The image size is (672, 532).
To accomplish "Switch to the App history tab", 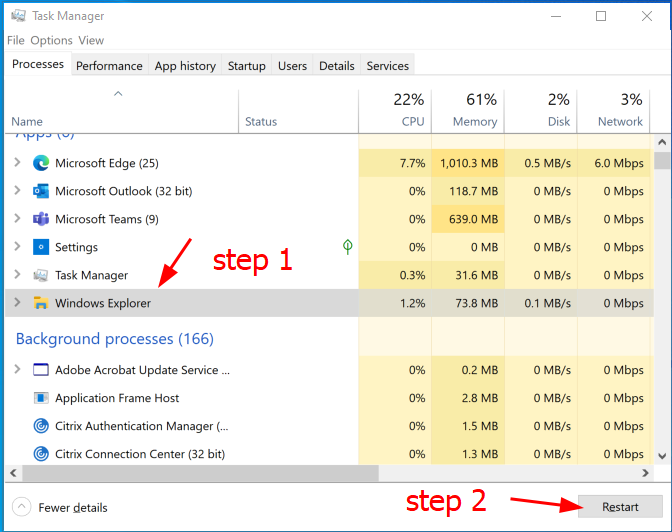I will pos(185,66).
